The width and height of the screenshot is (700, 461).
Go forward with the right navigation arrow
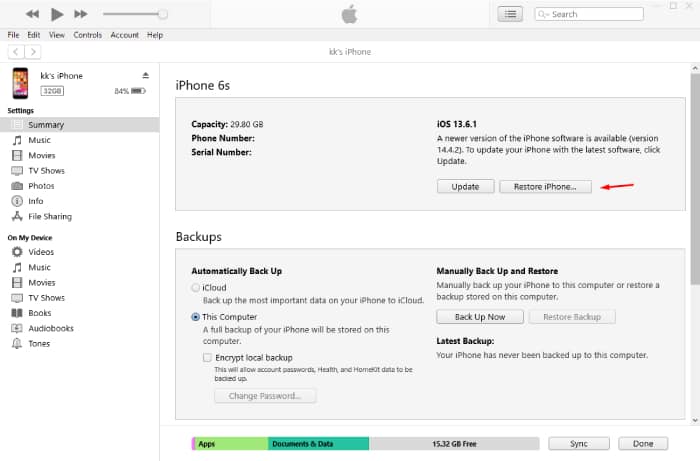(x=33, y=52)
